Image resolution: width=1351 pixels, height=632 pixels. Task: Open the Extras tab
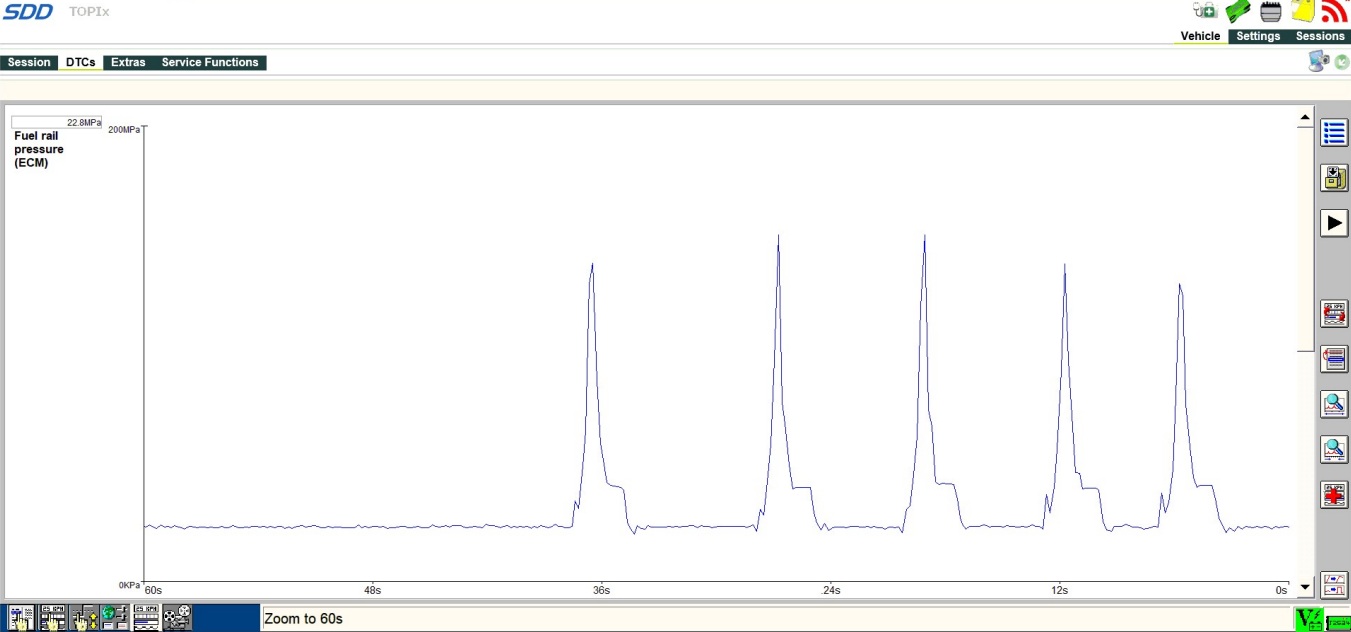[128, 62]
